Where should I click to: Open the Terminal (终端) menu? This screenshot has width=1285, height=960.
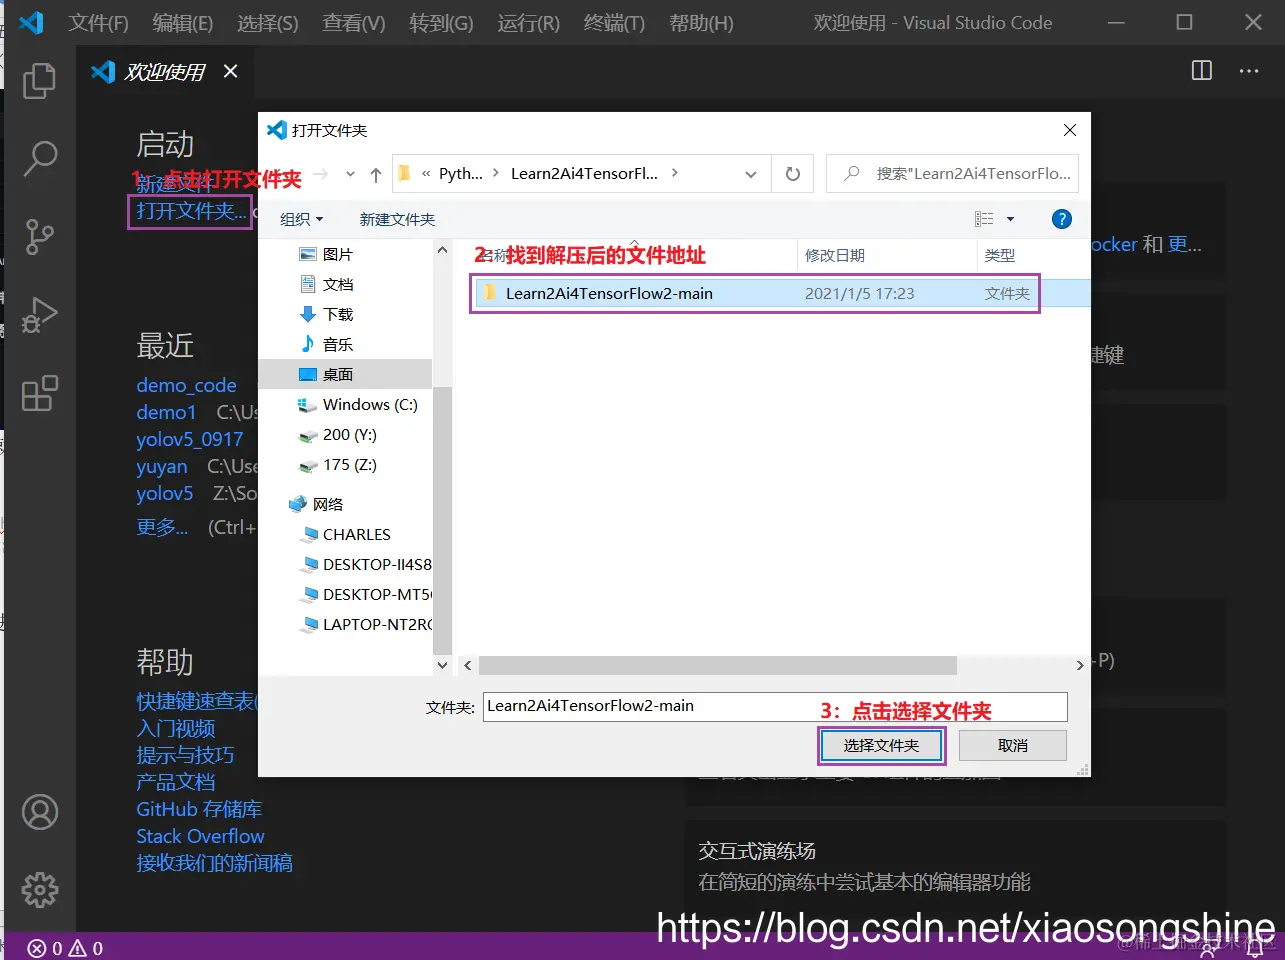614,22
